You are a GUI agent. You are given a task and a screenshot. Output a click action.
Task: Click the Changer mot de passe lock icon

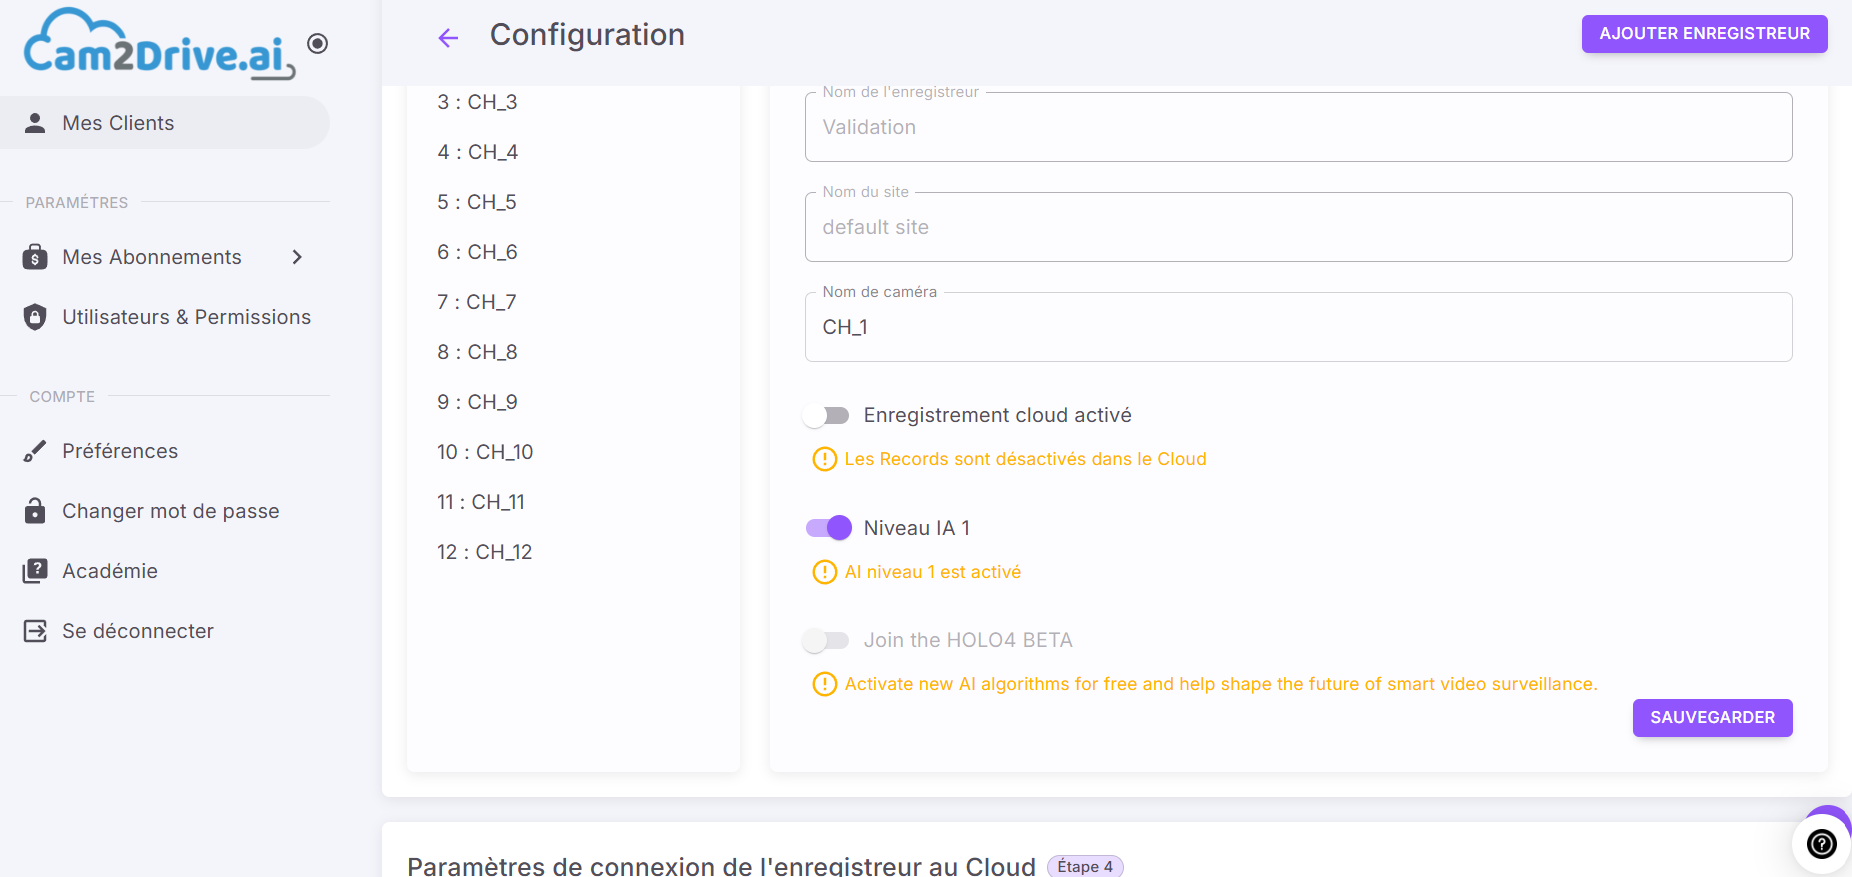coord(35,511)
